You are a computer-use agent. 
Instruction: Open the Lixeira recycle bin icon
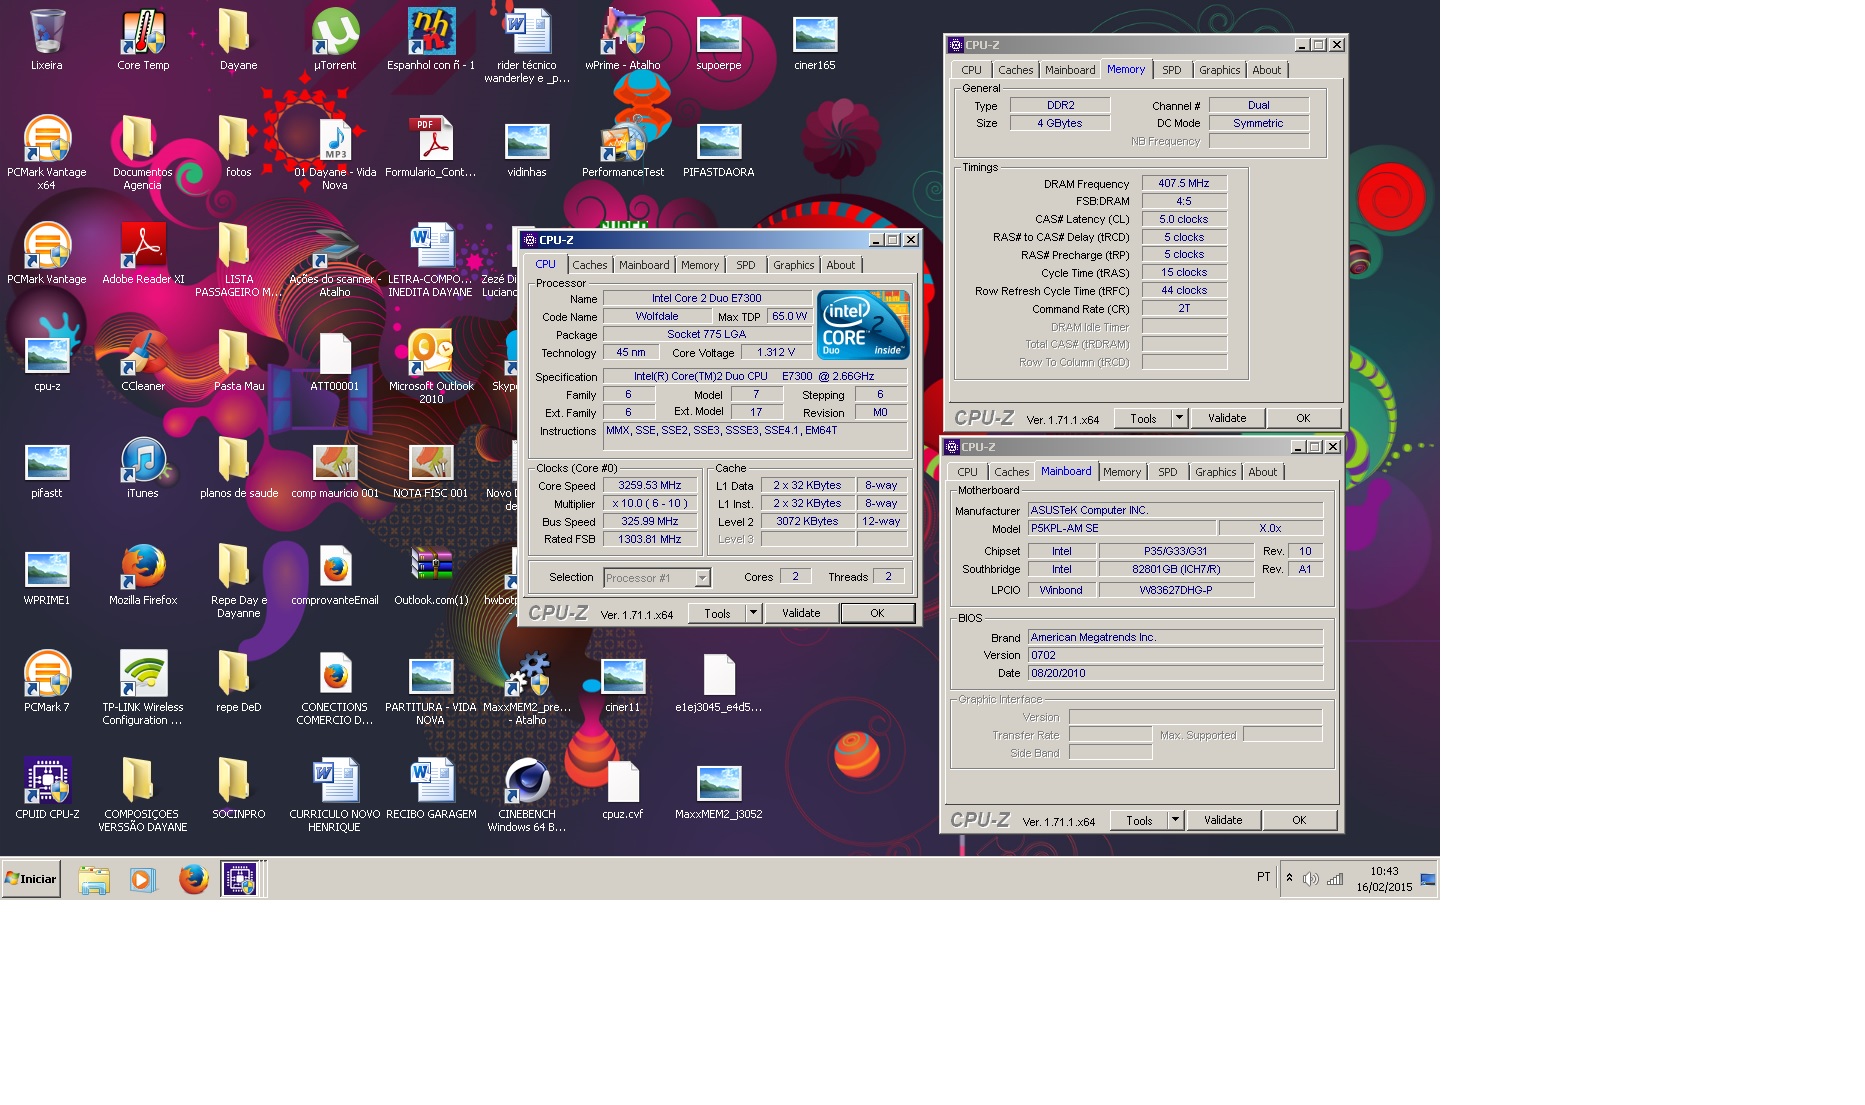tap(47, 40)
